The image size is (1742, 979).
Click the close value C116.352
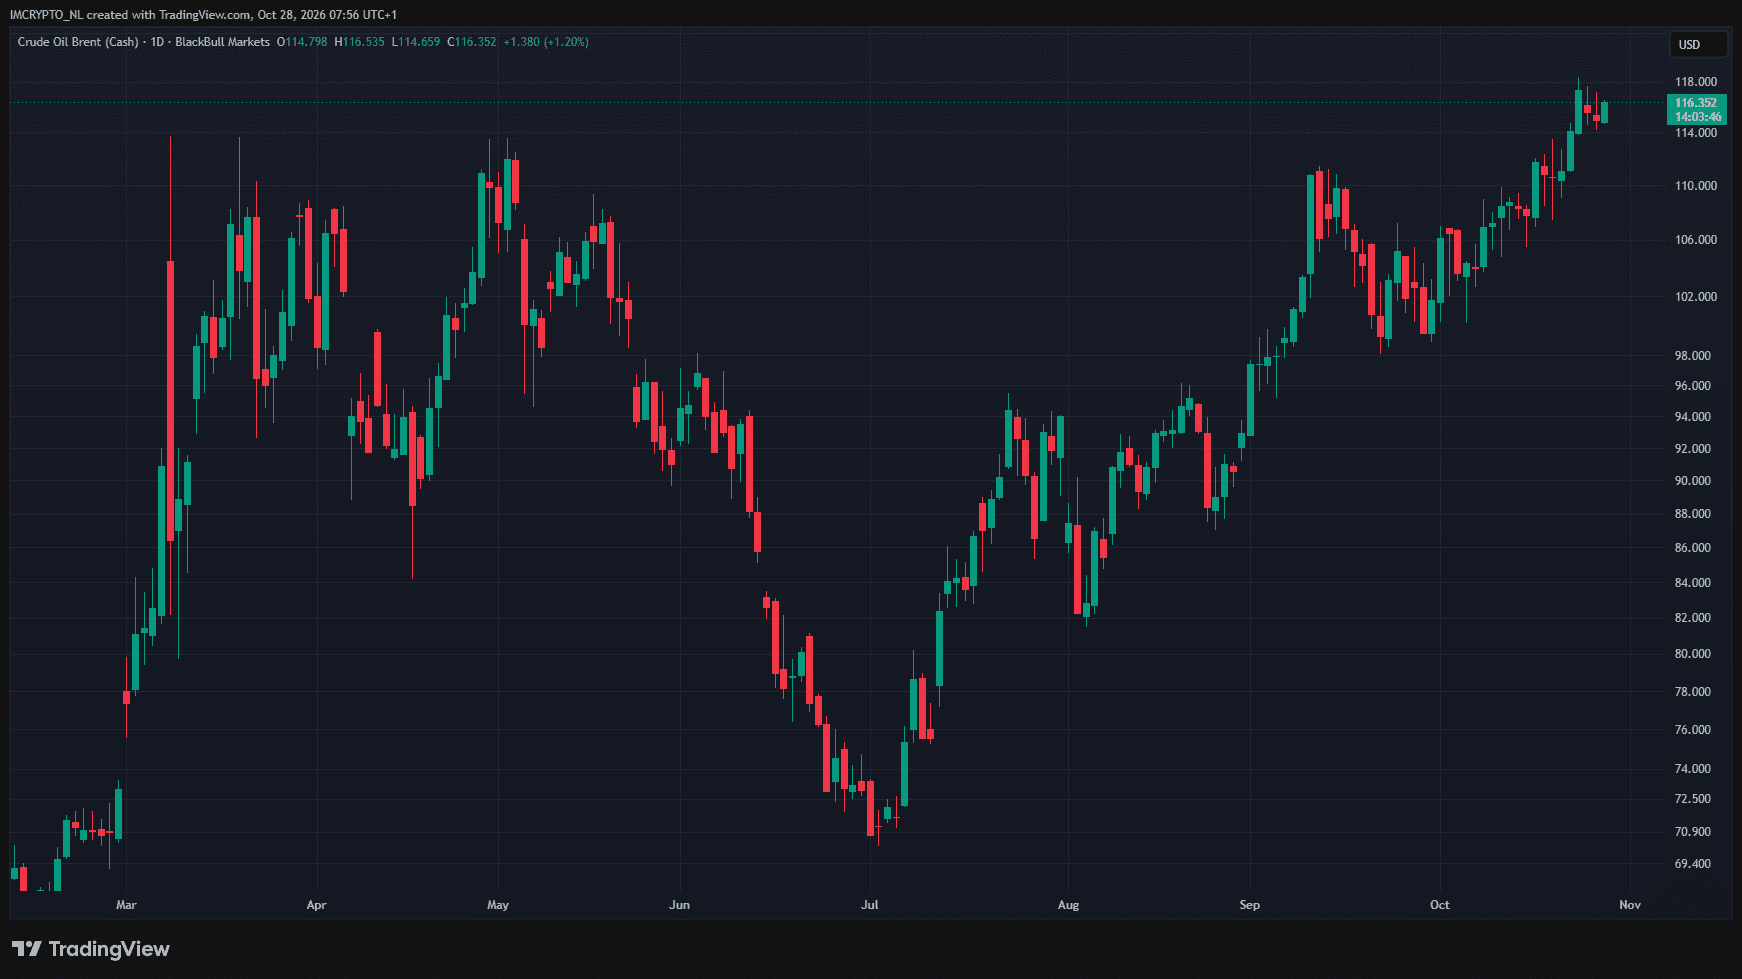coord(471,42)
